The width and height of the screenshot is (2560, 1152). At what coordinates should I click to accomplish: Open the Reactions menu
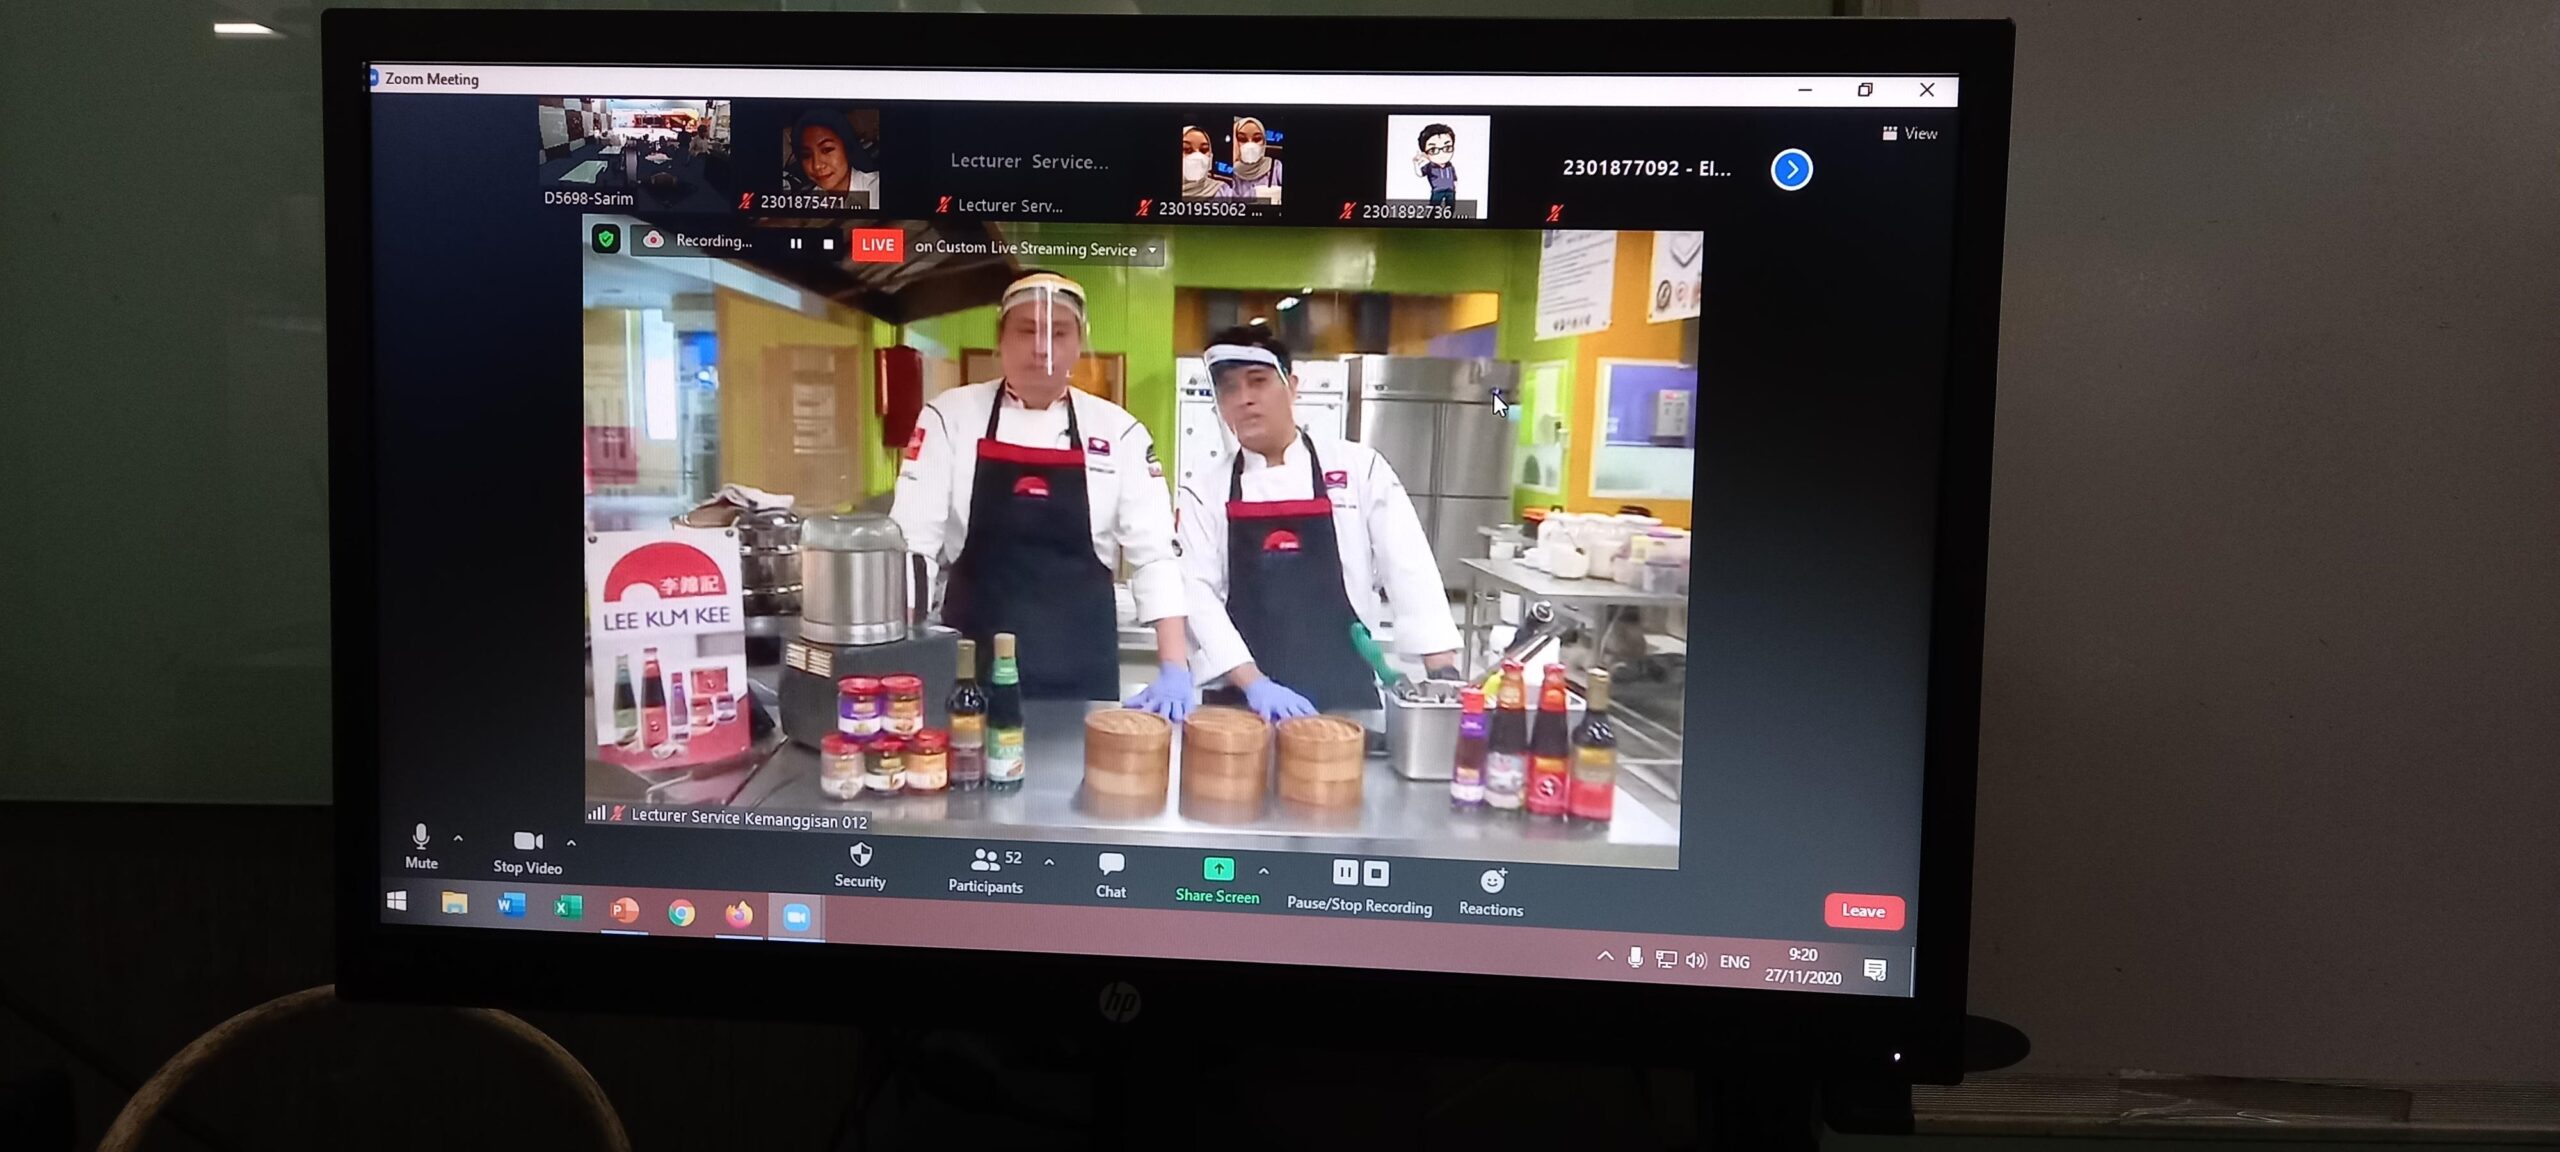pyautogui.click(x=1491, y=892)
